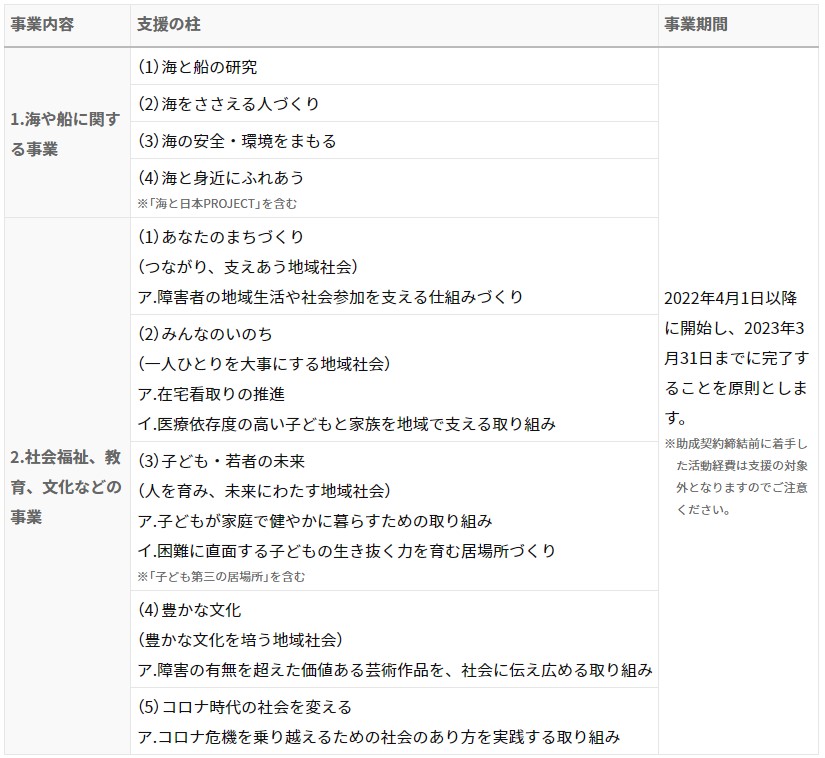Select the 2.社会福祉、教育、文化などの事業 label

pyautogui.click(x=62, y=486)
